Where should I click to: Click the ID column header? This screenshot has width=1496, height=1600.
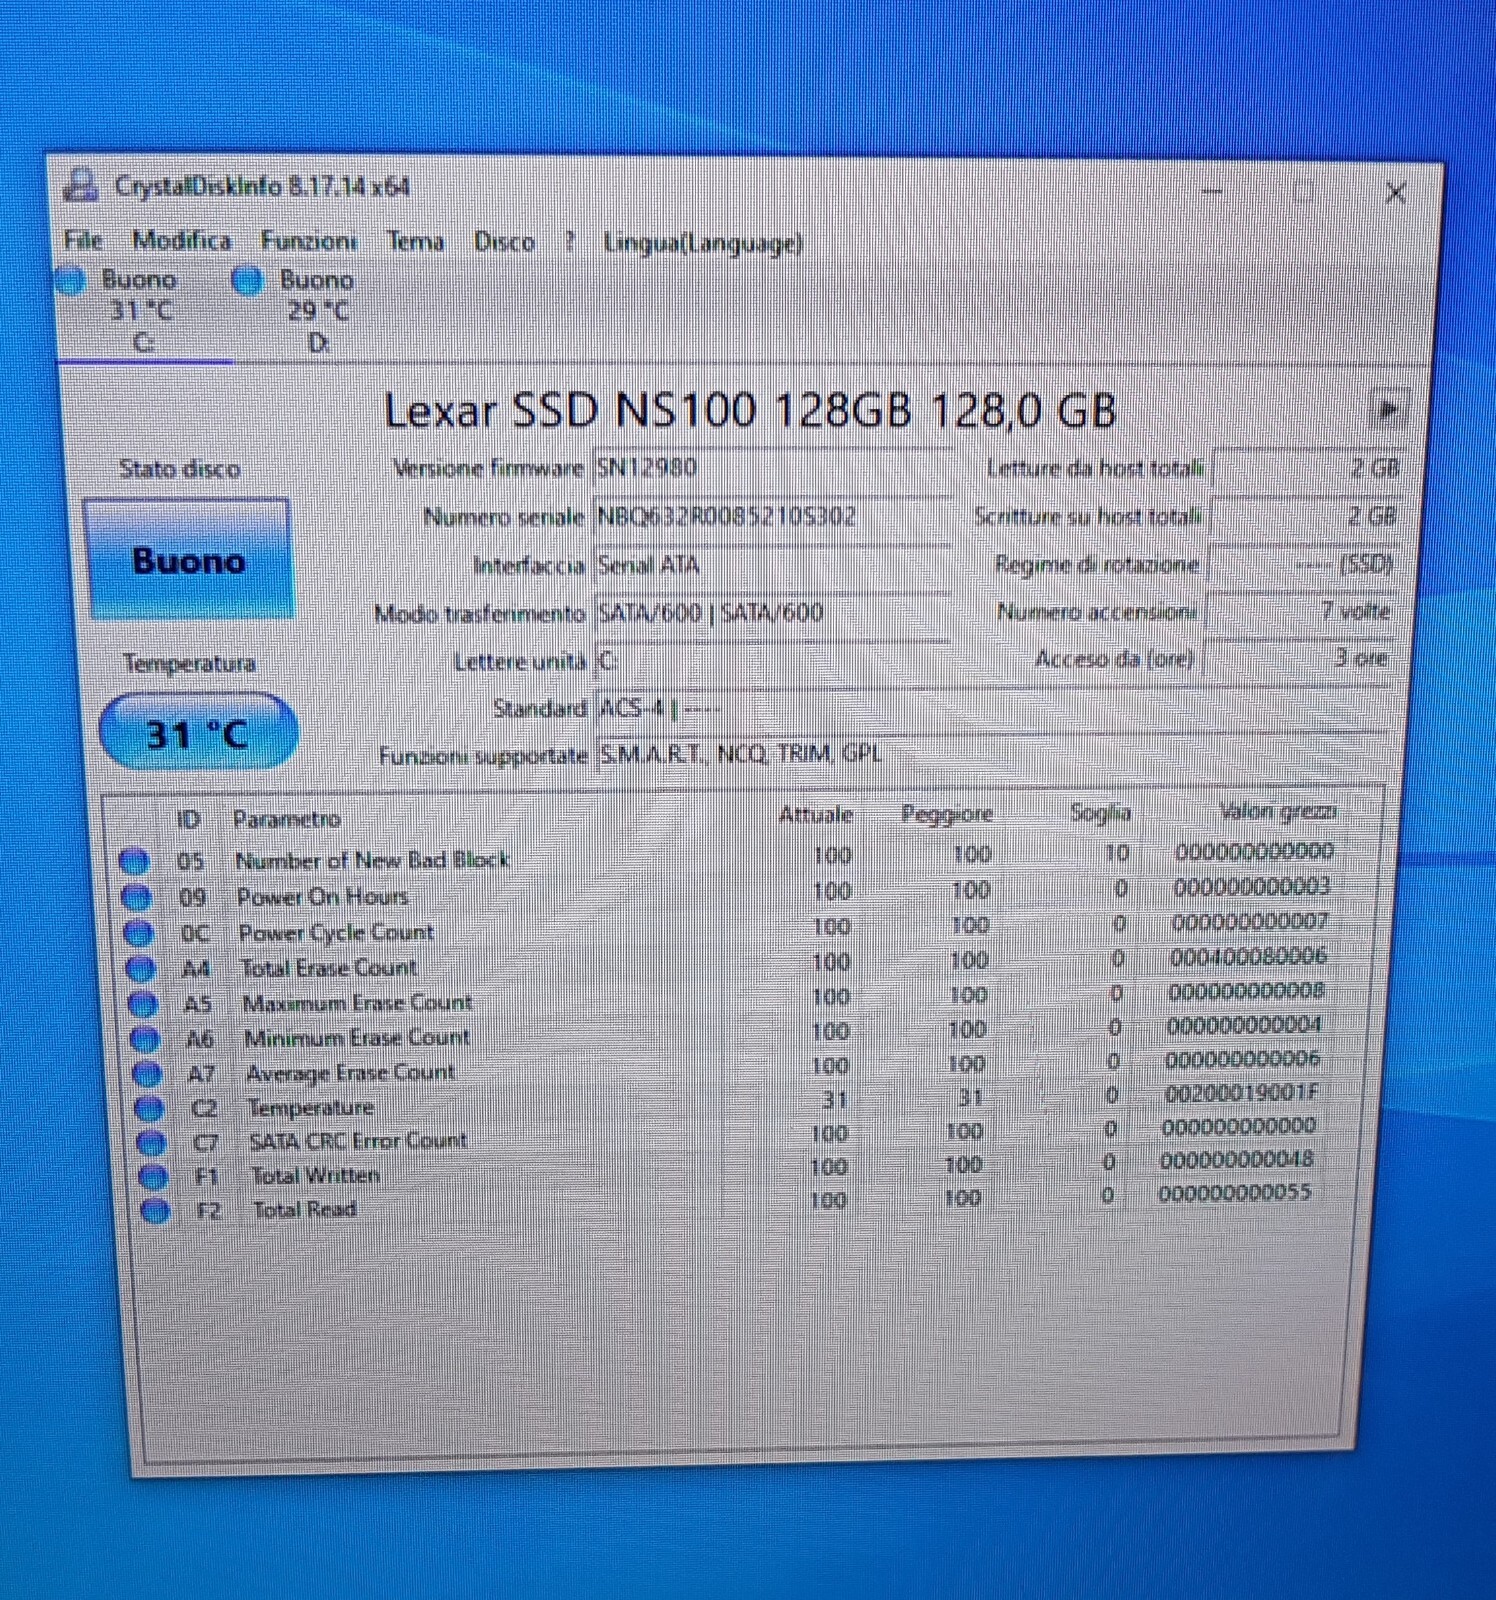pyautogui.click(x=189, y=819)
